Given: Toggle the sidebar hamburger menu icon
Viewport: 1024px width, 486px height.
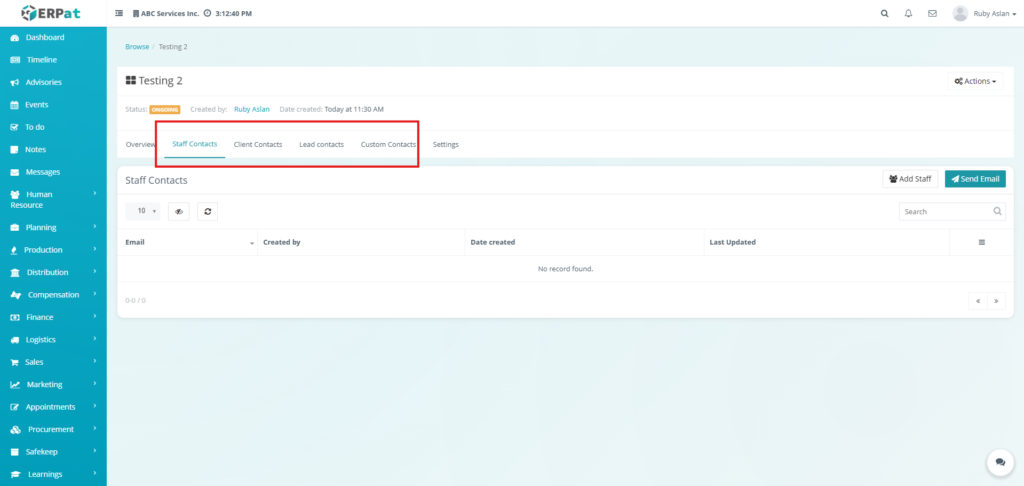Looking at the screenshot, I should click(120, 14).
